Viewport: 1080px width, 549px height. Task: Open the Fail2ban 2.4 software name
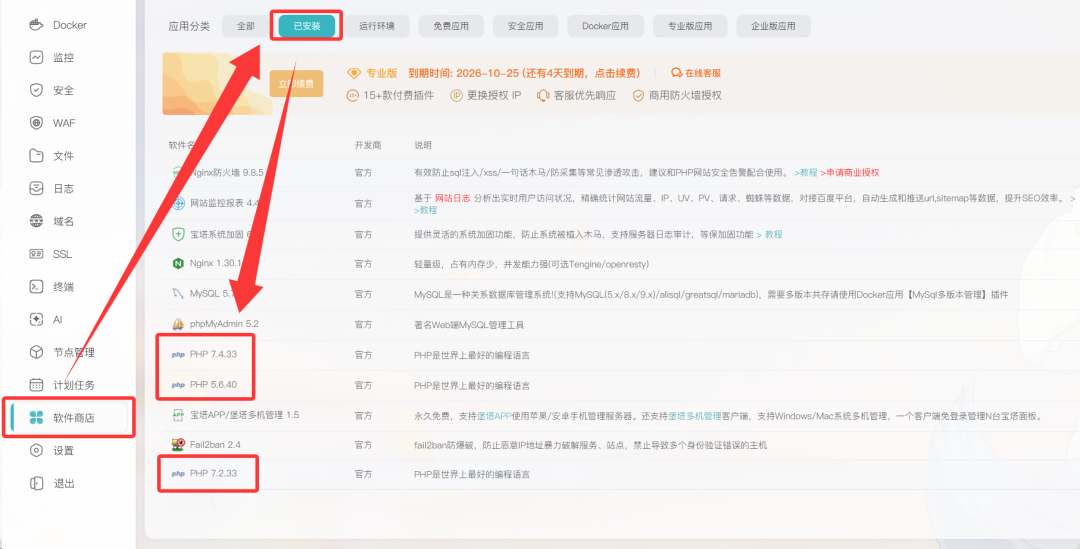215,445
